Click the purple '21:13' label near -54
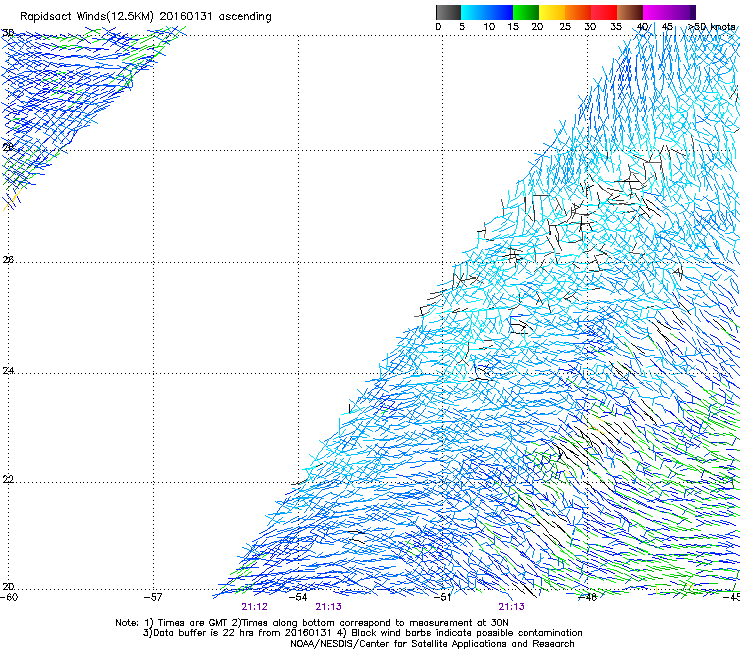This screenshot has height=650, width=740. [328, 607]
